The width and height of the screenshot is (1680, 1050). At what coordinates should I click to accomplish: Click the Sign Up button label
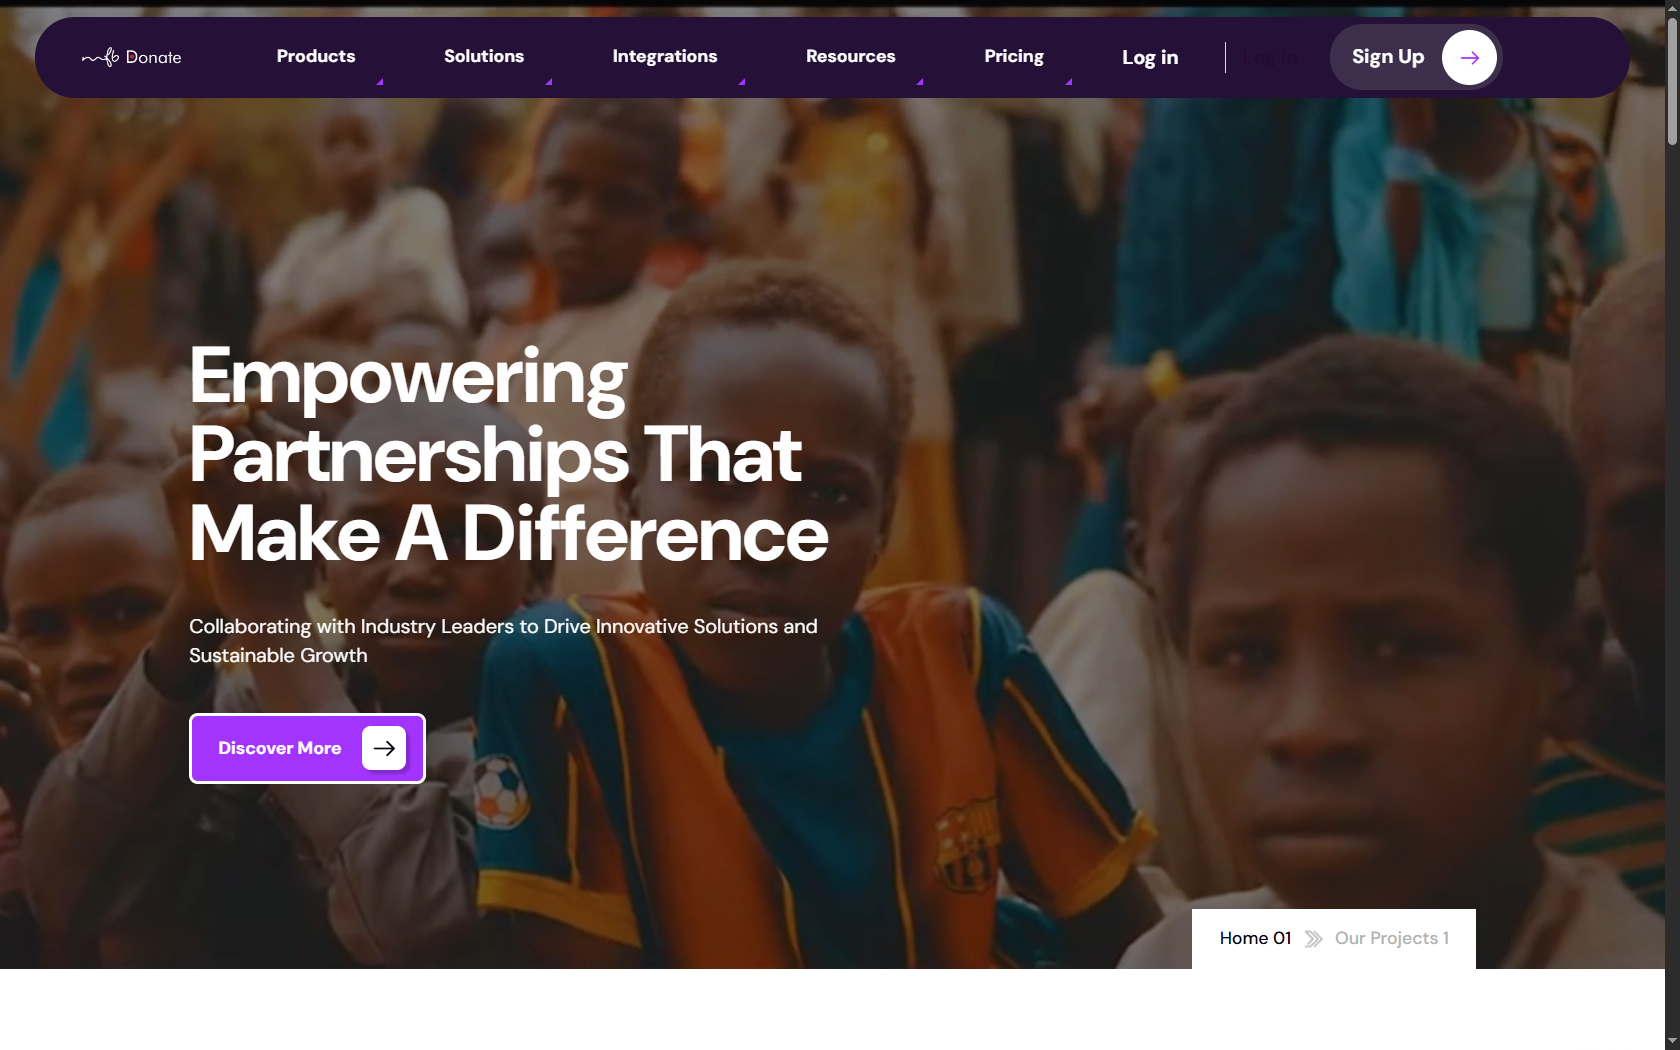point(1388,57)
